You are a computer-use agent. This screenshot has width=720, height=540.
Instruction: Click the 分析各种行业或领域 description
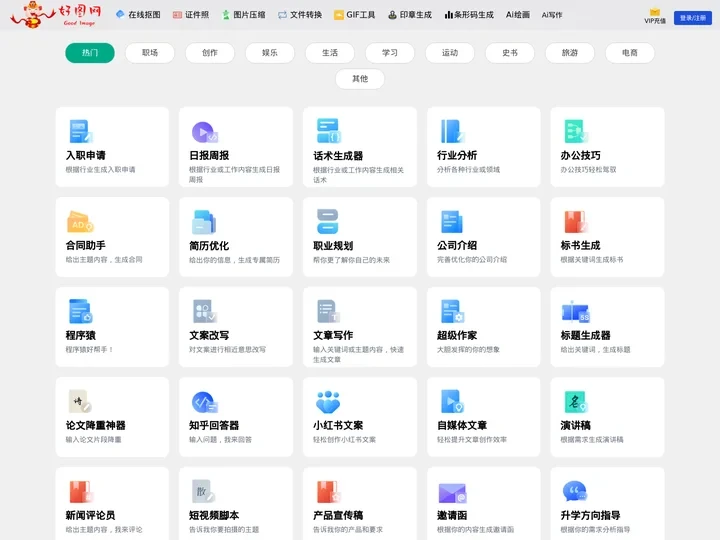click(468, 169)
